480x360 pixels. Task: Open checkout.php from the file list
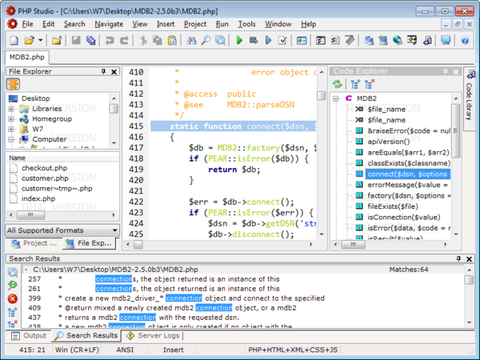(x=44, y=168)
